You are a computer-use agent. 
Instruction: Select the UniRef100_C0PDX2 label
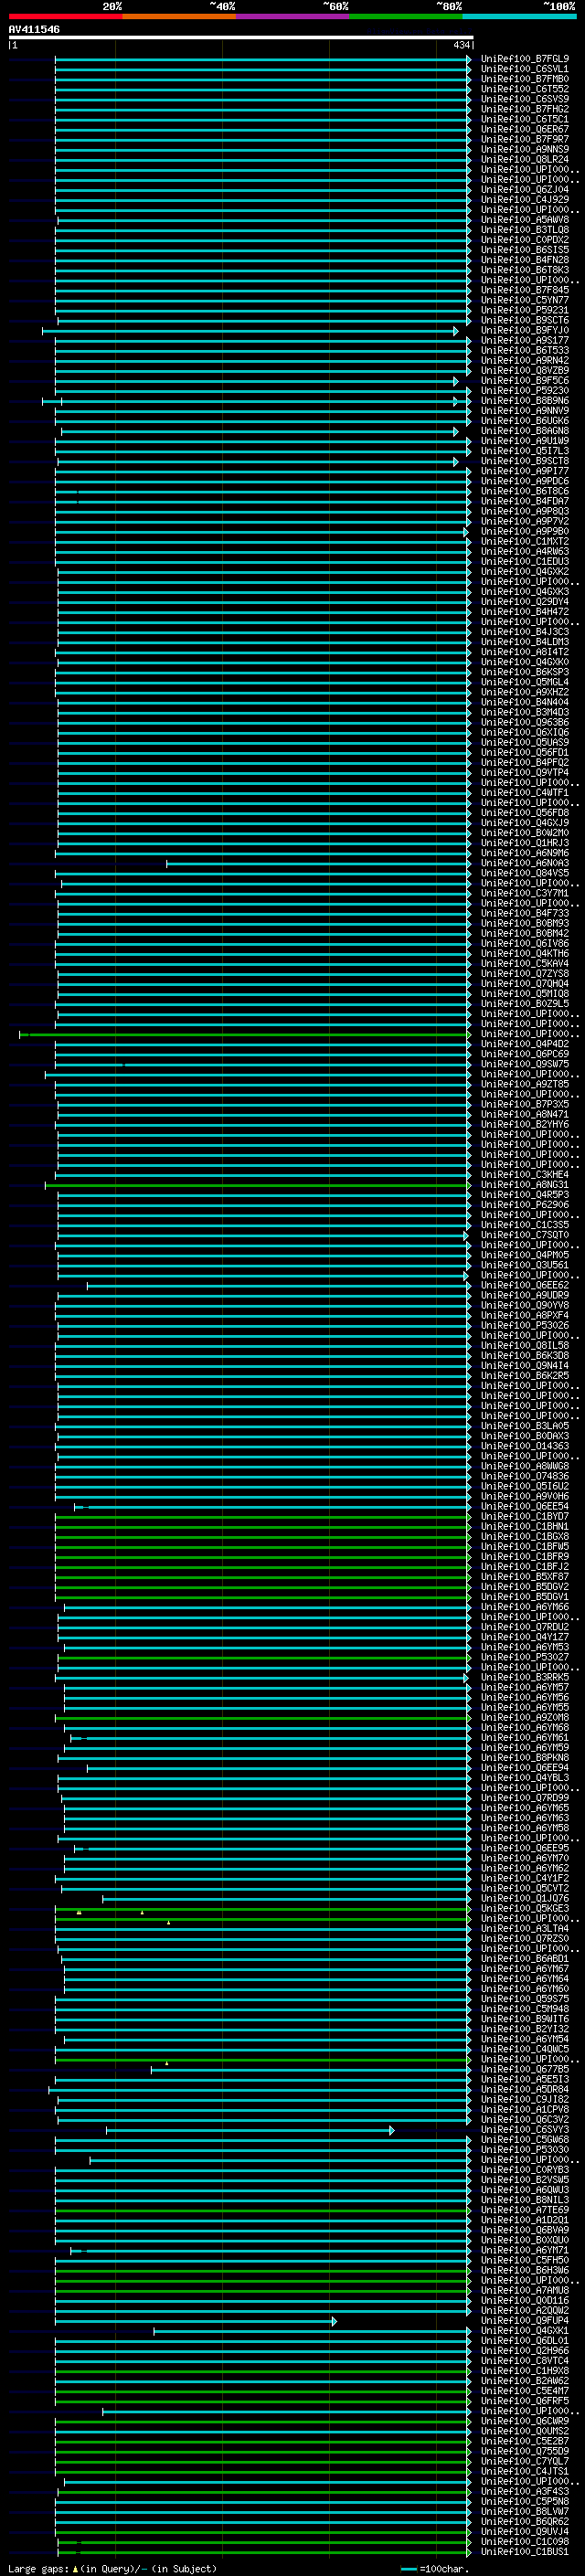click(x=524, y=240)
